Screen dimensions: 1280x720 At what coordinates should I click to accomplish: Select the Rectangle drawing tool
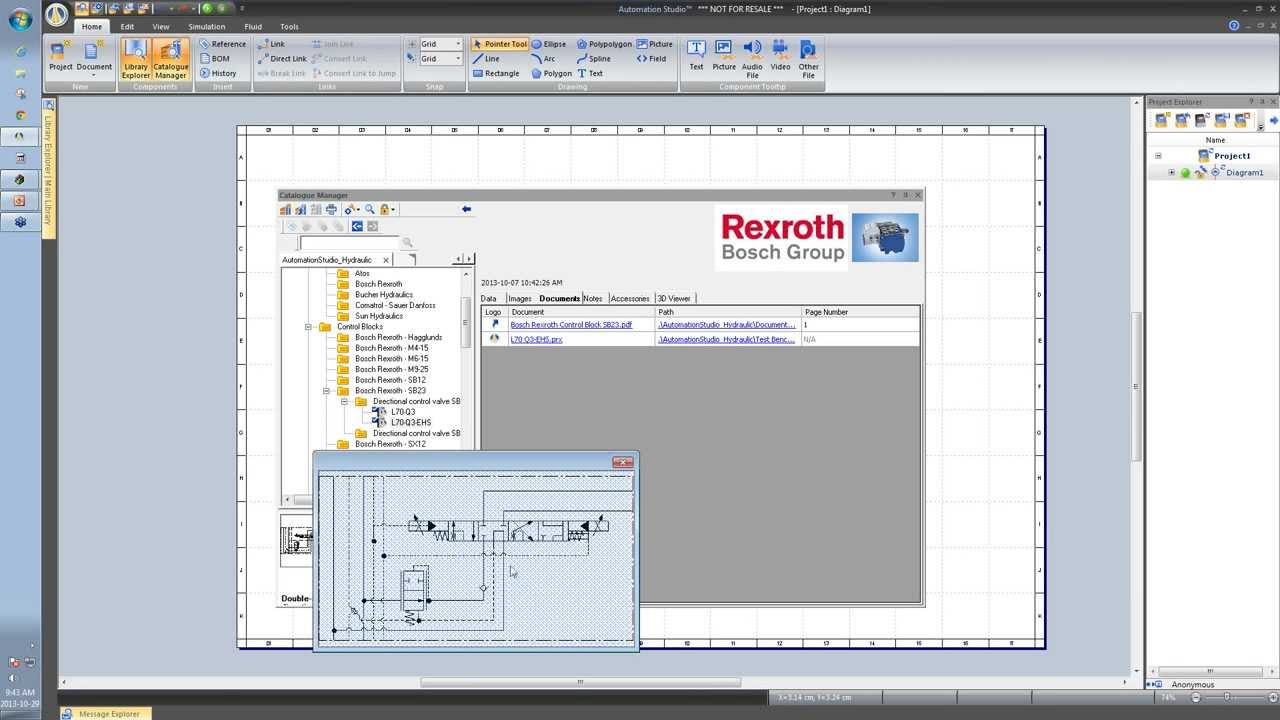coord(496,73)
